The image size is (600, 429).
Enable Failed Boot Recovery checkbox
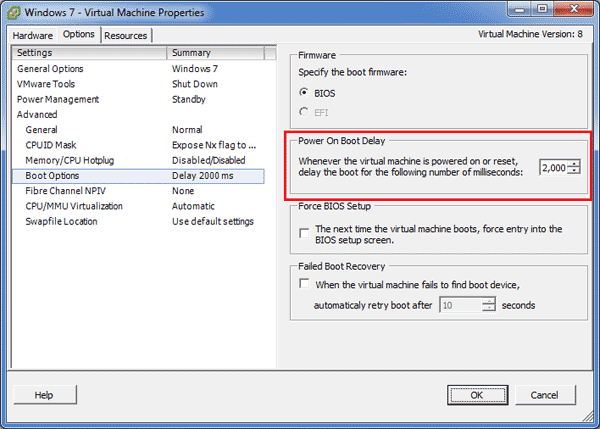click(304, 284)
